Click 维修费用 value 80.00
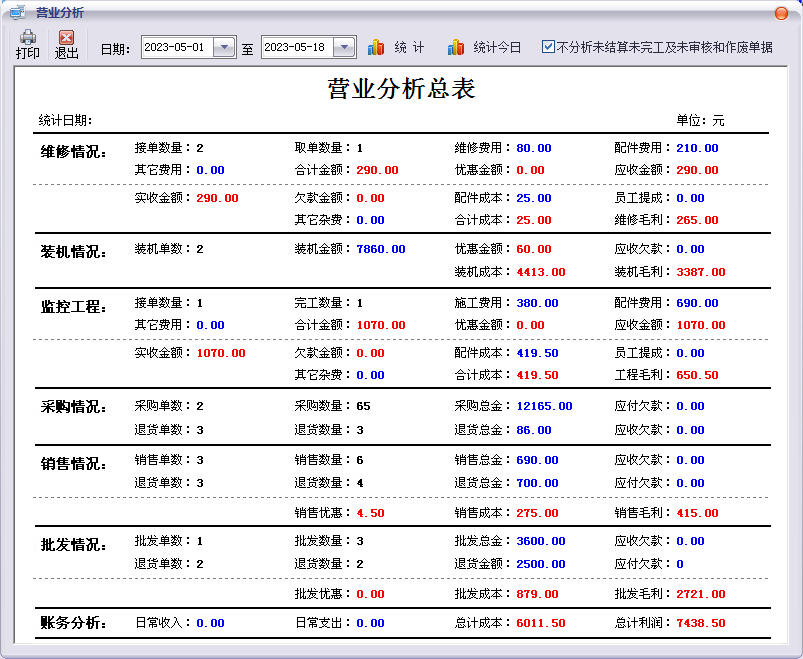The width and height of the screenshot is (803, 659). pos(534,148)
